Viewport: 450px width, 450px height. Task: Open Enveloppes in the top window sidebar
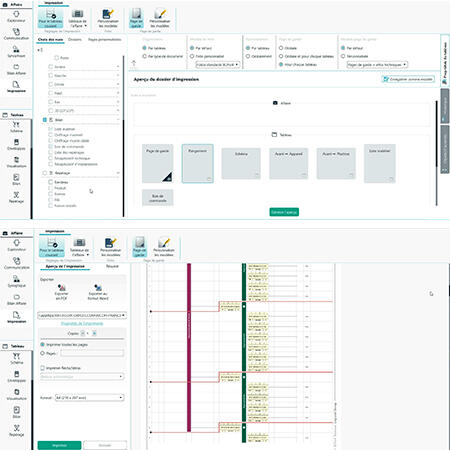click(x=16, y=145)
